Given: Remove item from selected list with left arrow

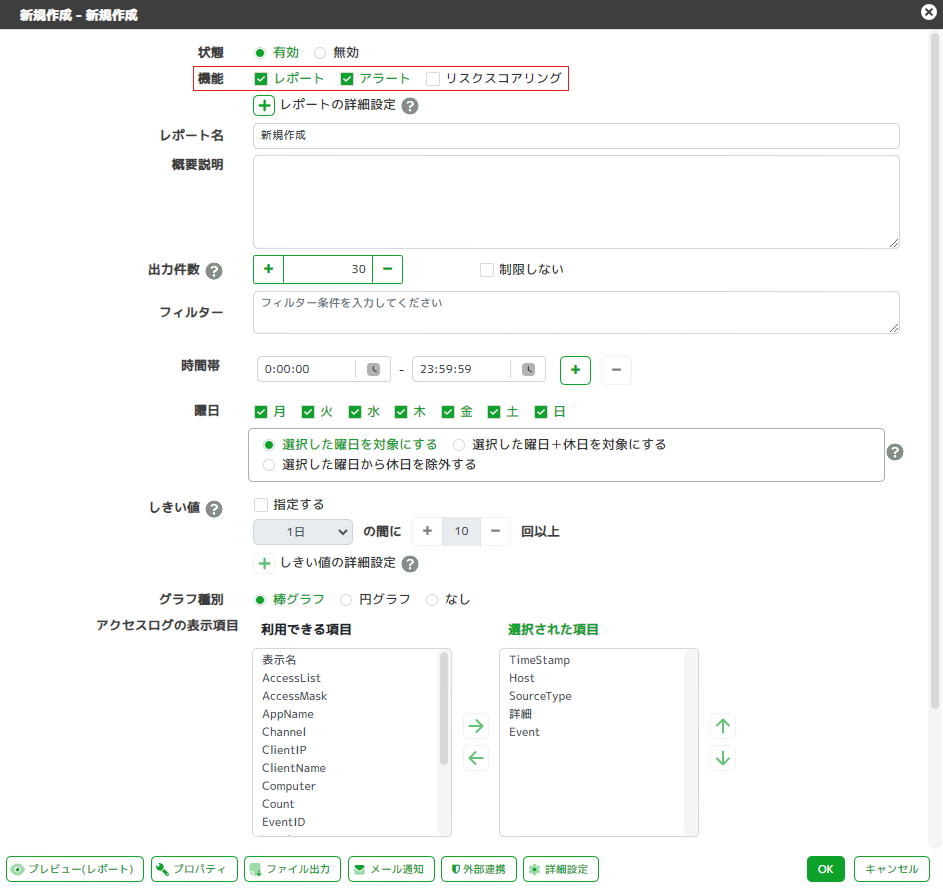Looking at the screenshot, I should click(x=476, y=758).
